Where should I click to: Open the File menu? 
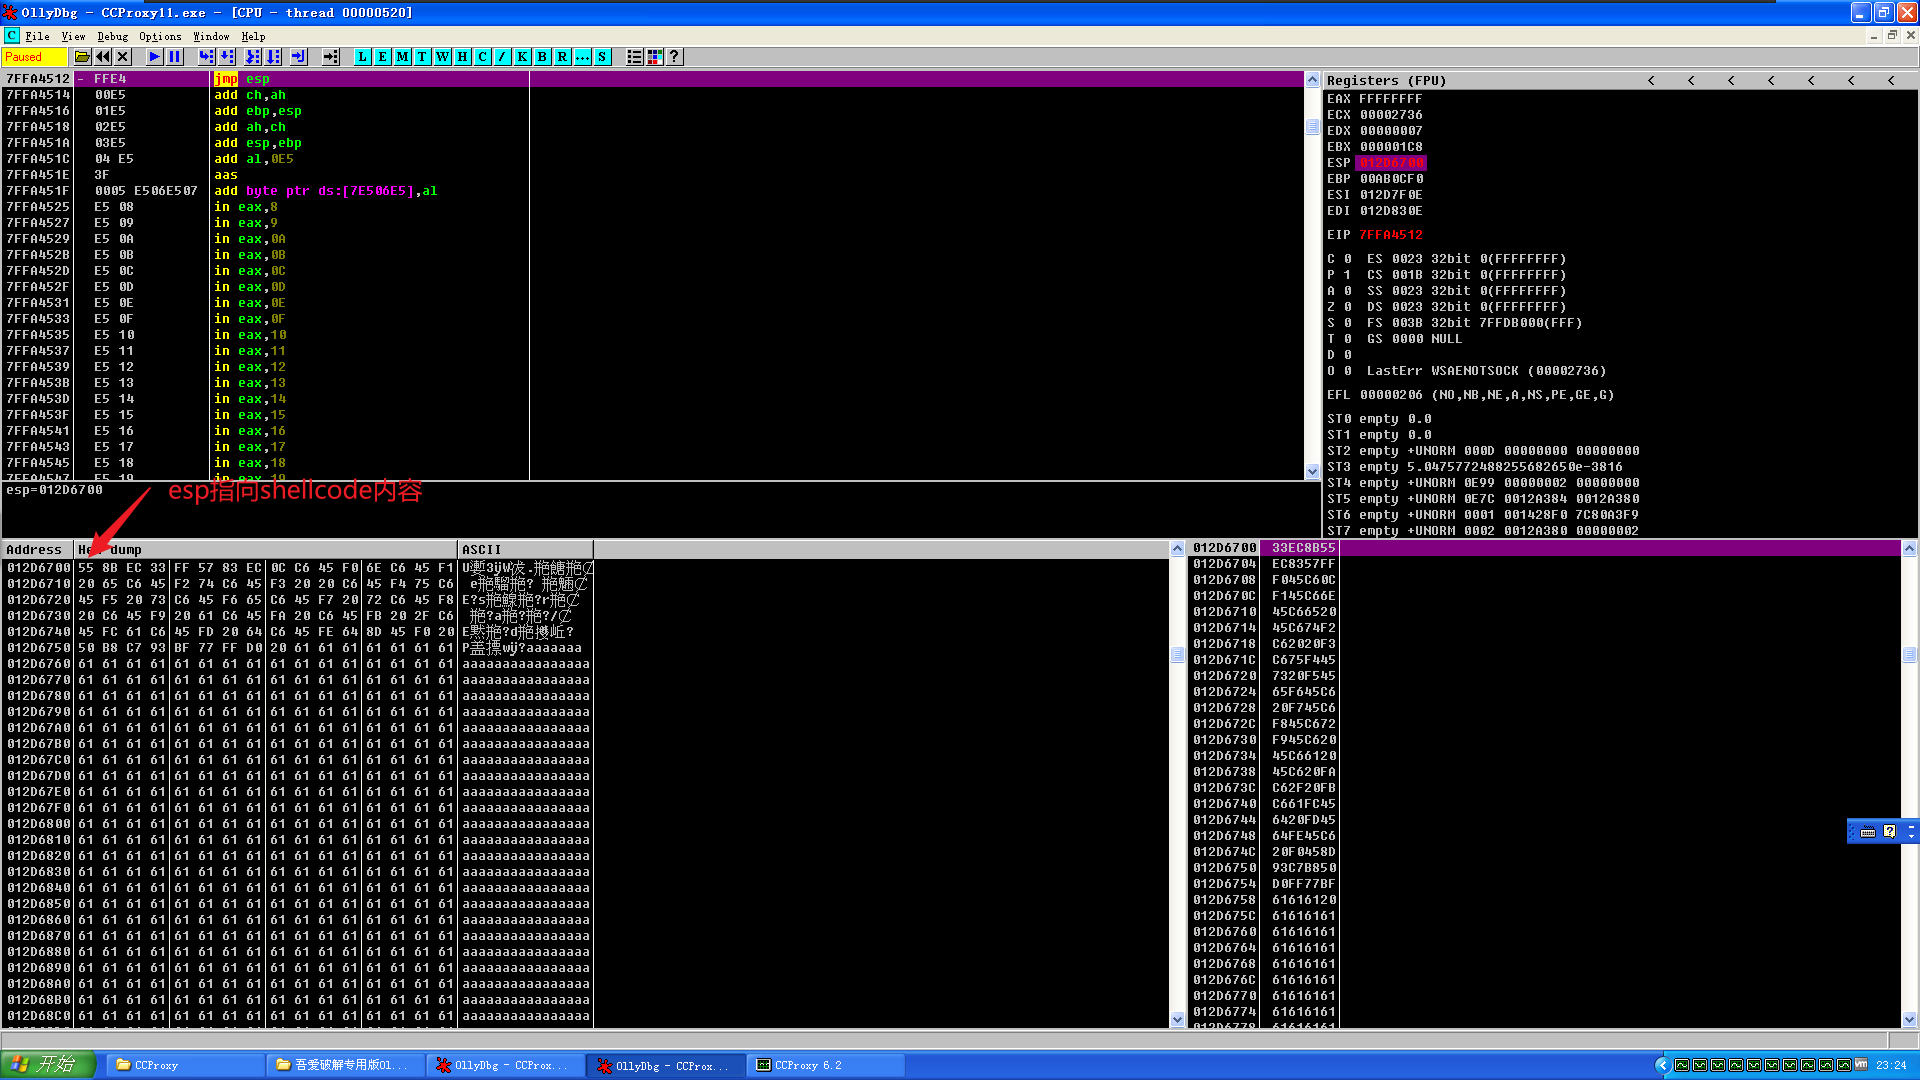click(37, 36)
